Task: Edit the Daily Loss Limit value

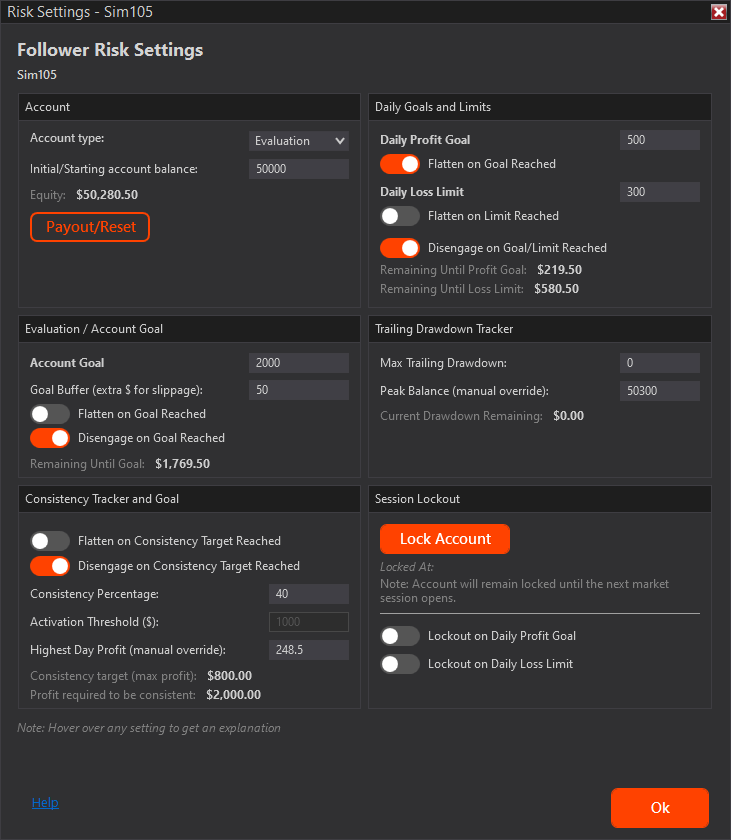Action: pos(659,191)
